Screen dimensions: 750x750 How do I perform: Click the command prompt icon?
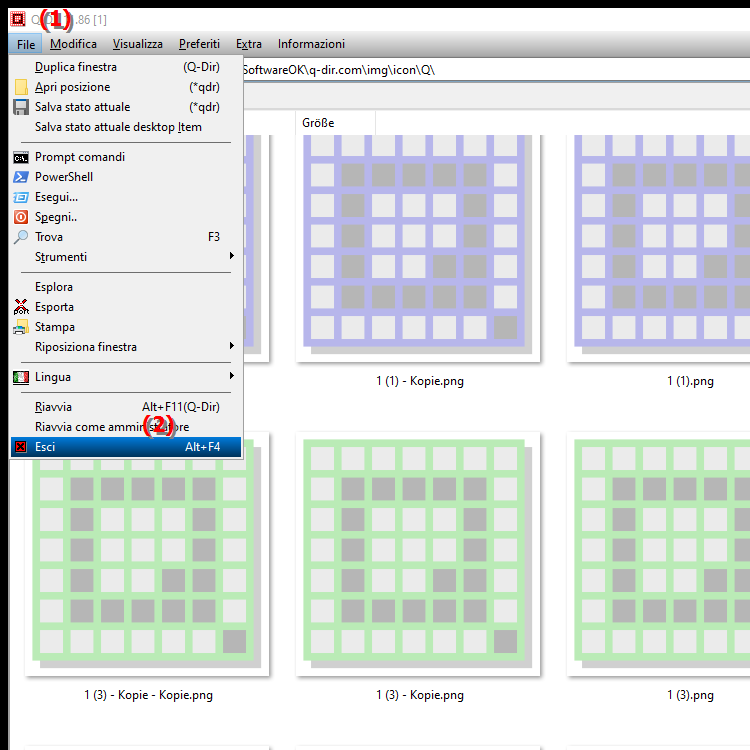pyautogui.click(x=21, y=157)
